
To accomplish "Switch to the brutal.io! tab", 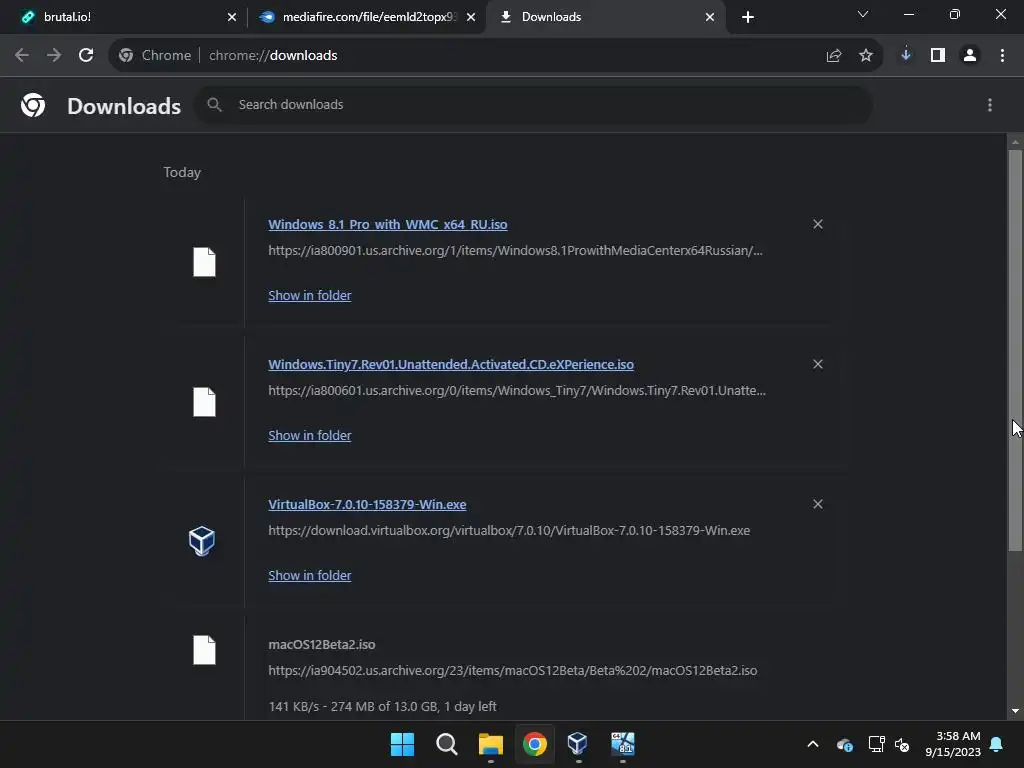I will 124,17.
